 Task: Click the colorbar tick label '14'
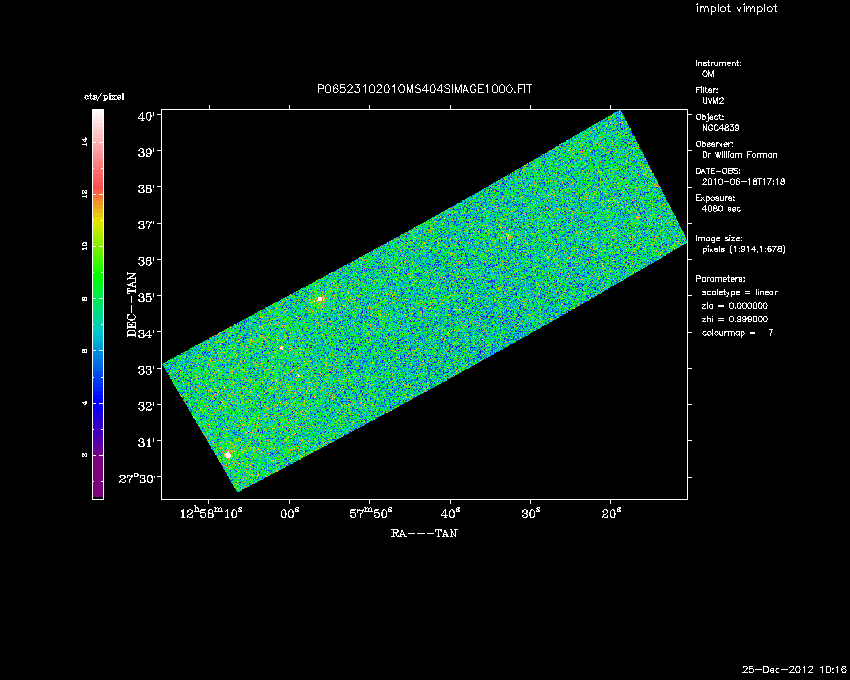pos(85,142)
